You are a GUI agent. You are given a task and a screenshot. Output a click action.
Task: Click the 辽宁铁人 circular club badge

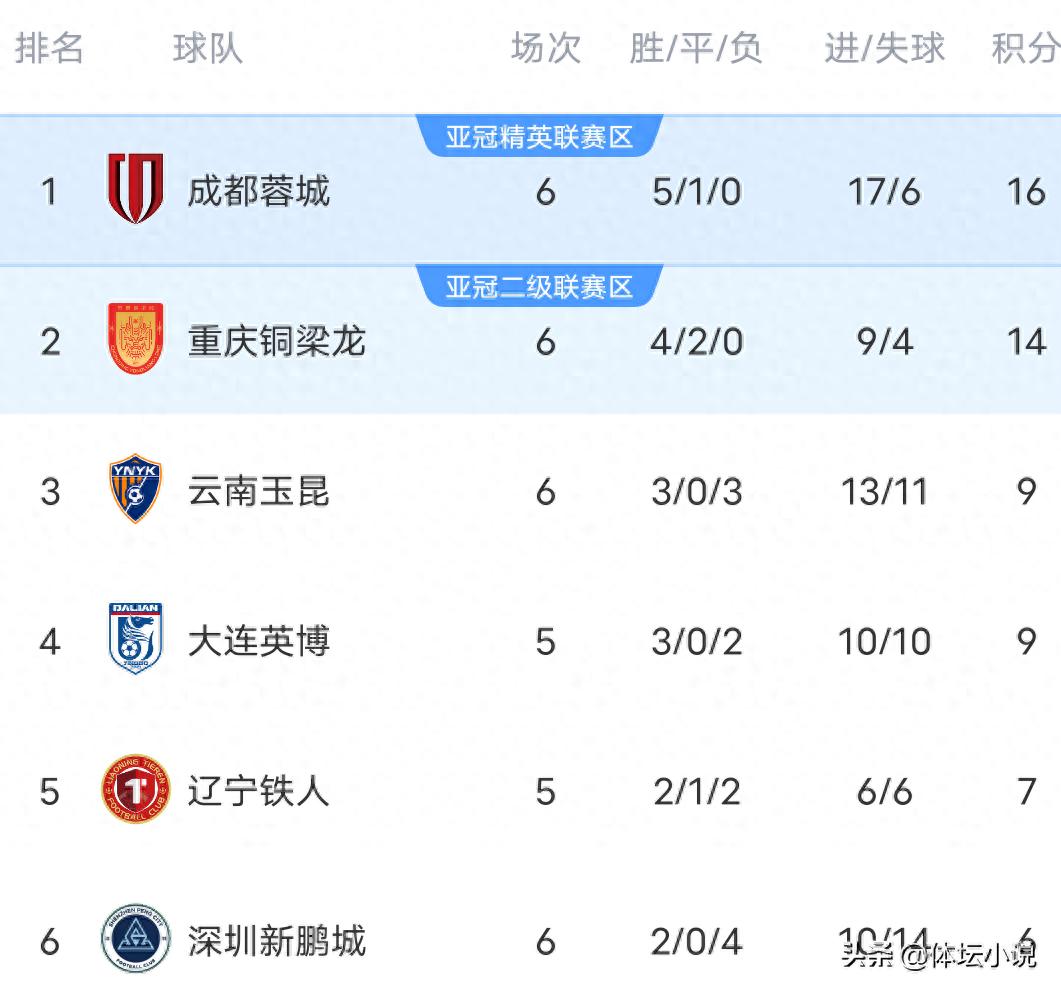[136, 791]
